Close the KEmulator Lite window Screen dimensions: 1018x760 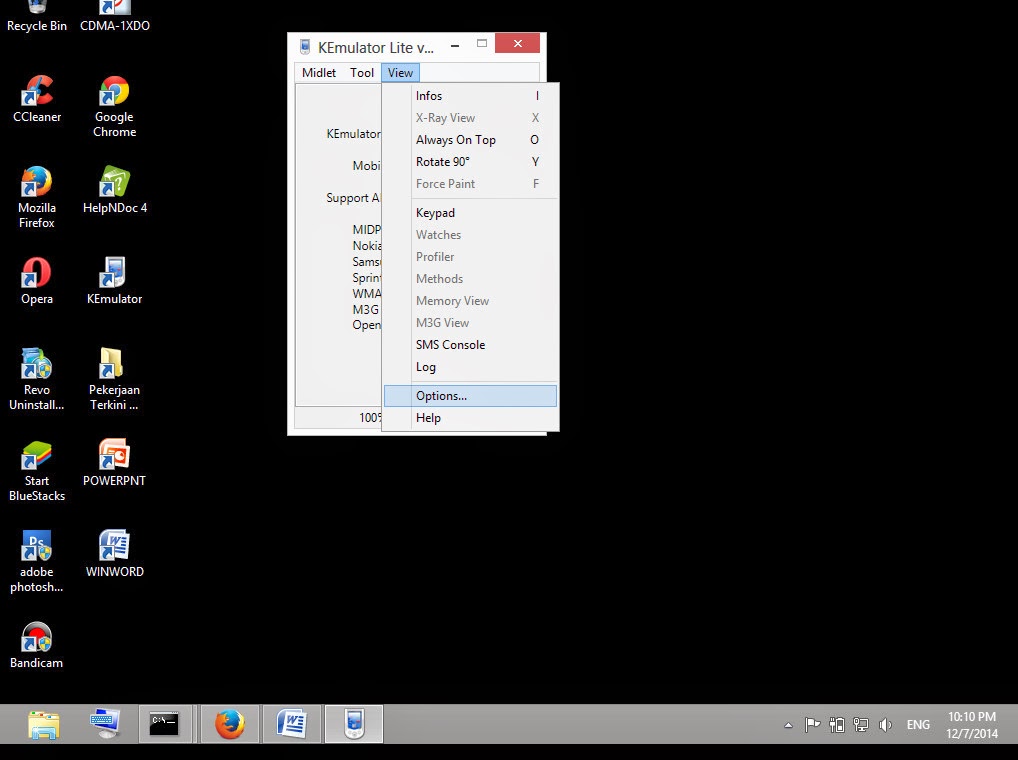coord(517,43)
